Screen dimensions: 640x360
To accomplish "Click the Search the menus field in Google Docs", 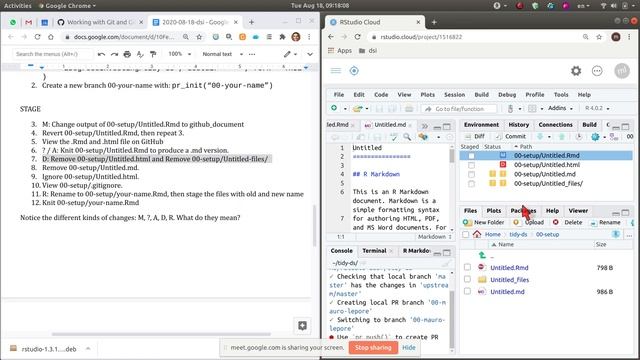I will (x=52, y=54).
